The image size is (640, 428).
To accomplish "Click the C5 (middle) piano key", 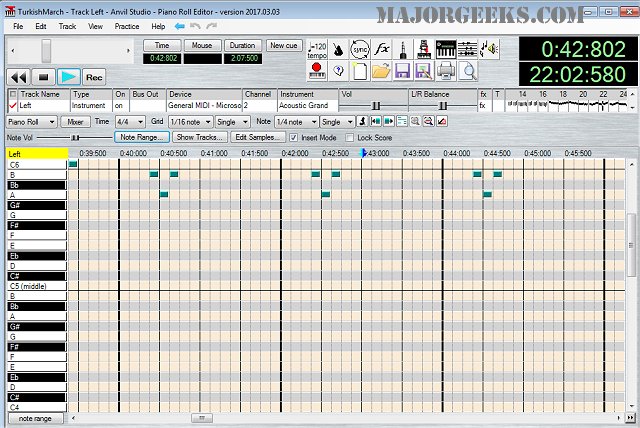I will click(37, 286).
